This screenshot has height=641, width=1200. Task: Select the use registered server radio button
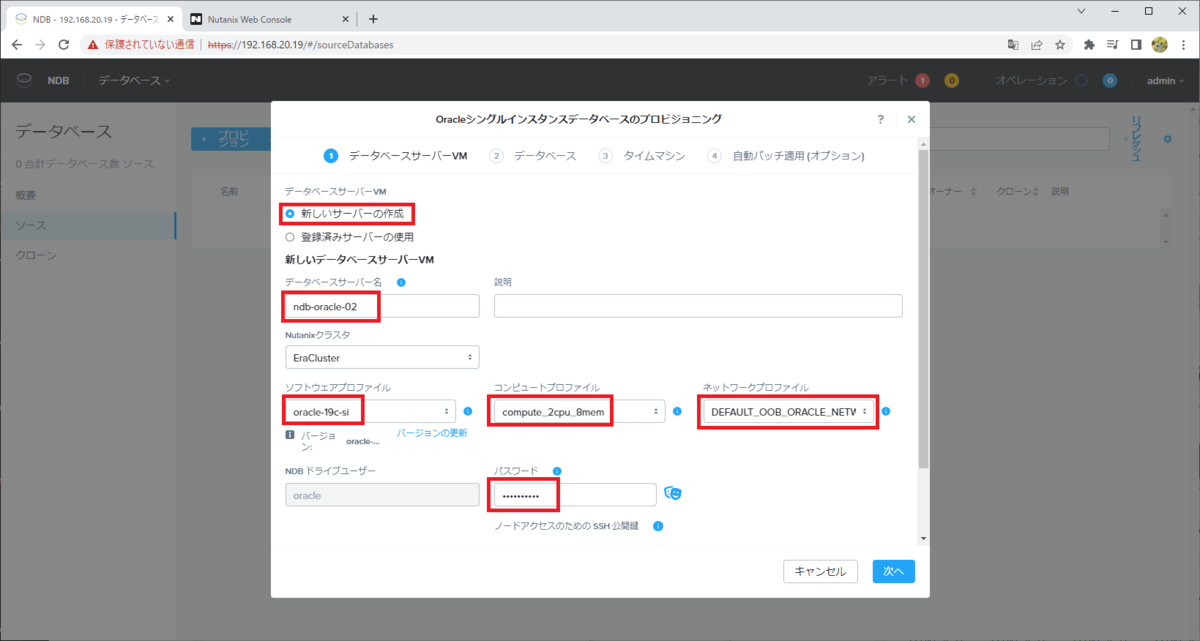click(290, 237)
